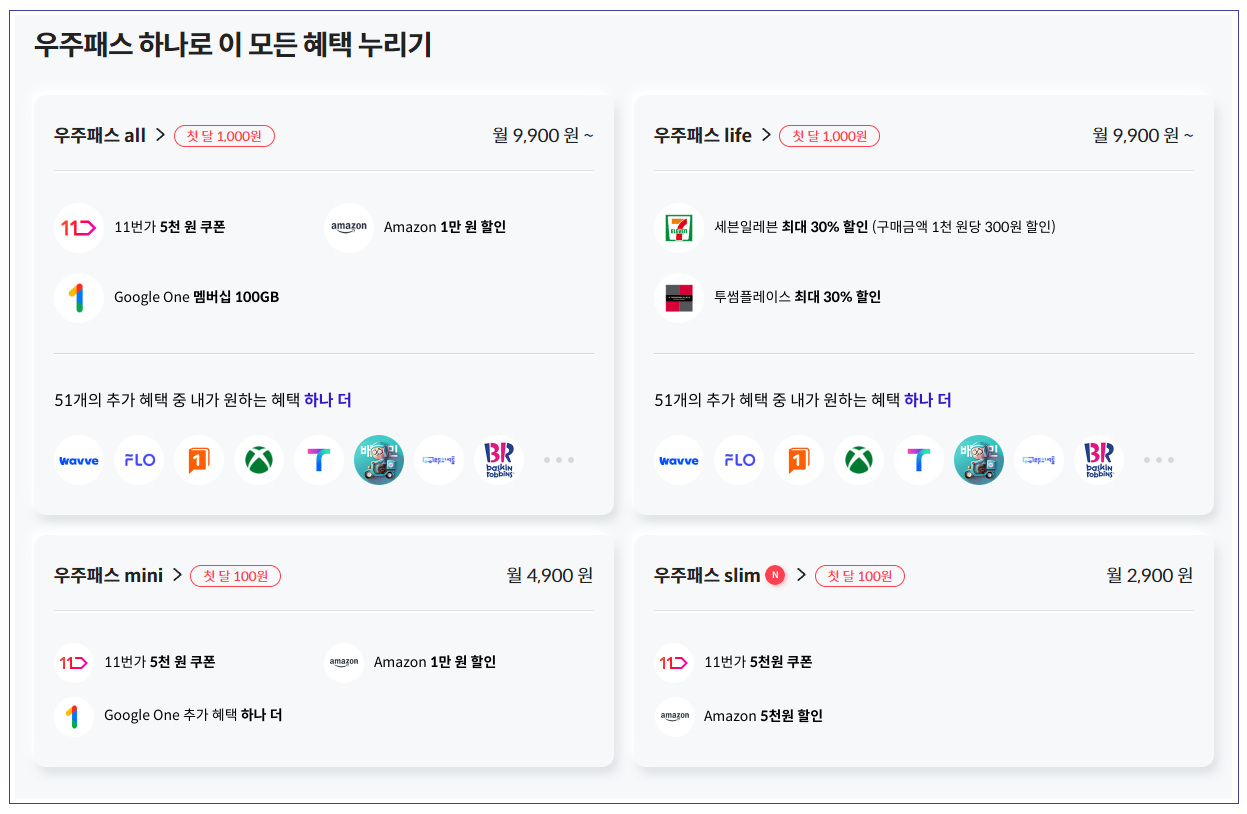Click the 7-Eleven logo icon
Image resolution: width=1247 pixels, height=814 pixels.
click(x=679, y=227)
